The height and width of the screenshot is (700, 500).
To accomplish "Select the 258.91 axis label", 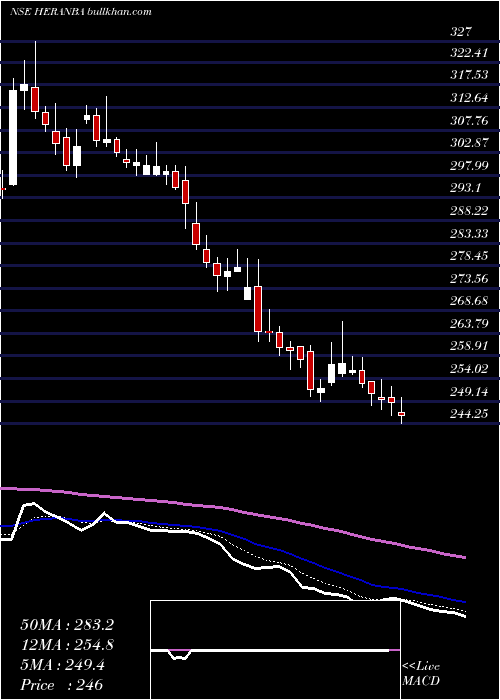I will click(x=469, y=346).
